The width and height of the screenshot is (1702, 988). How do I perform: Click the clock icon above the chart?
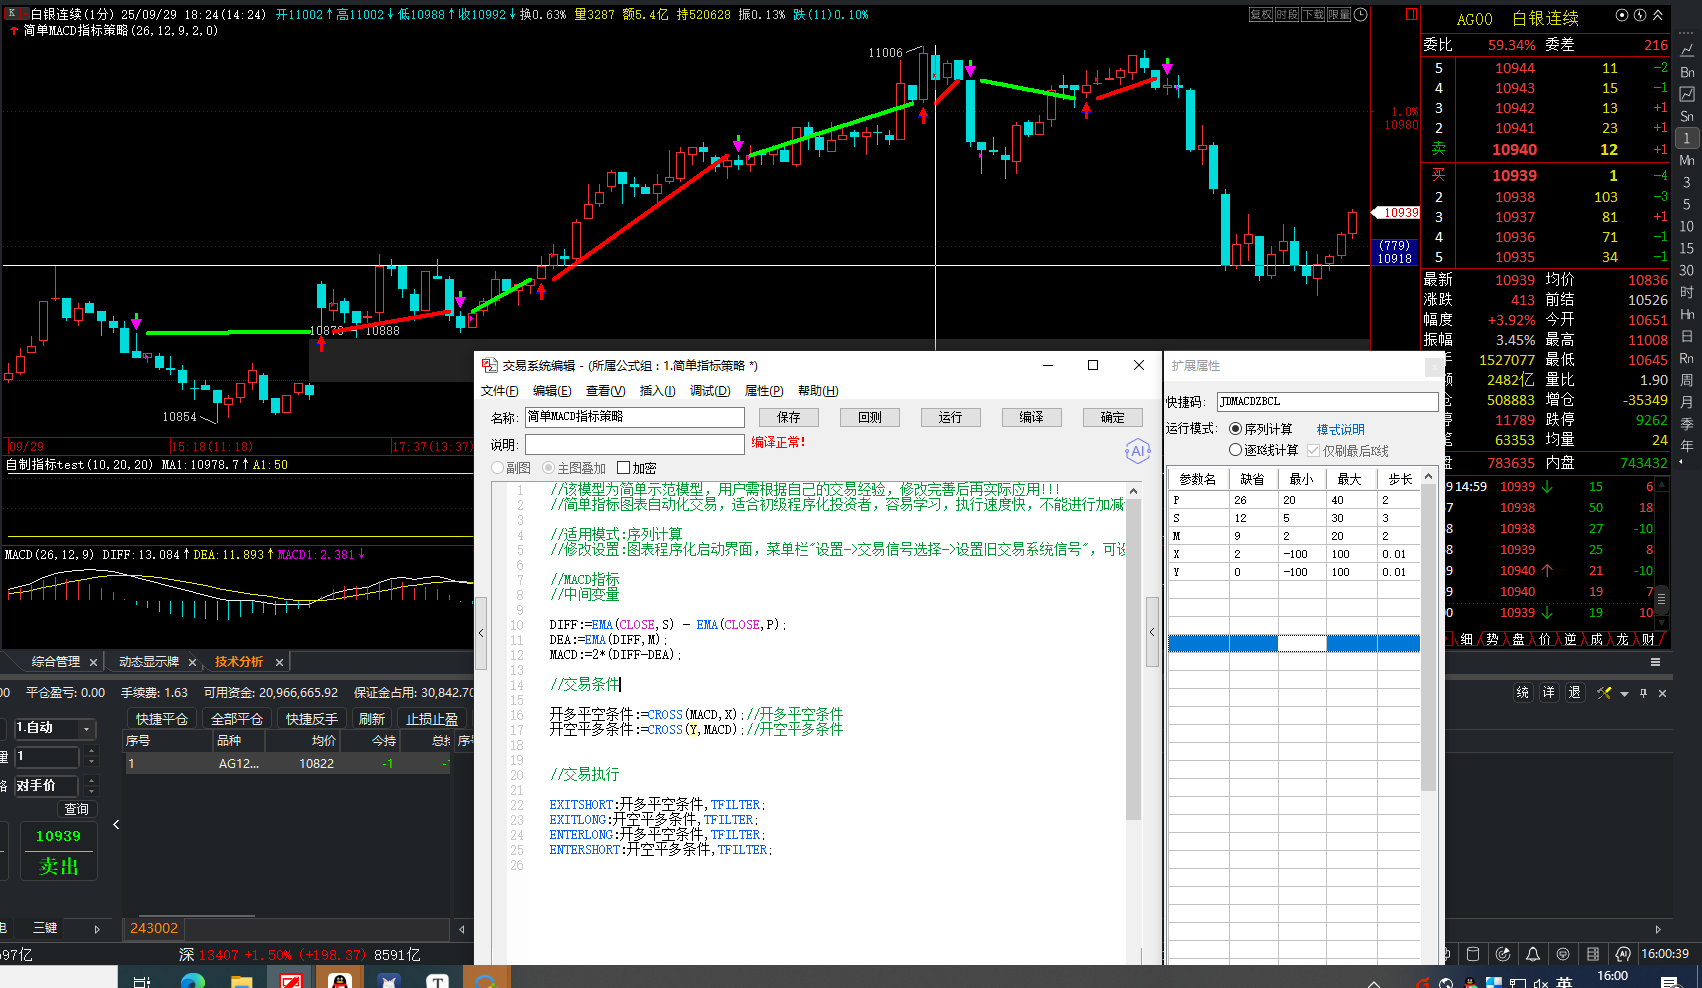(x=1361, y=15)
